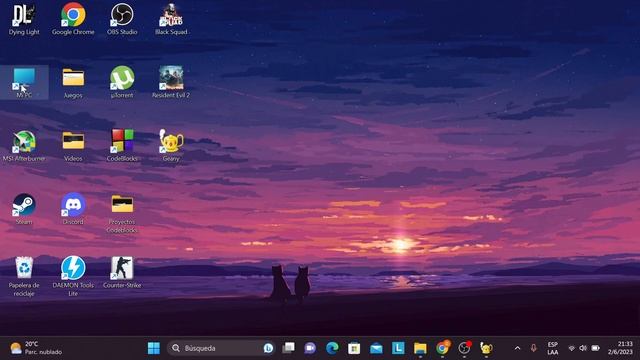Screen dimensions: 640x360
Task: Click the Búsqueda taskbar search box
Action: click(x=222, y=348)
